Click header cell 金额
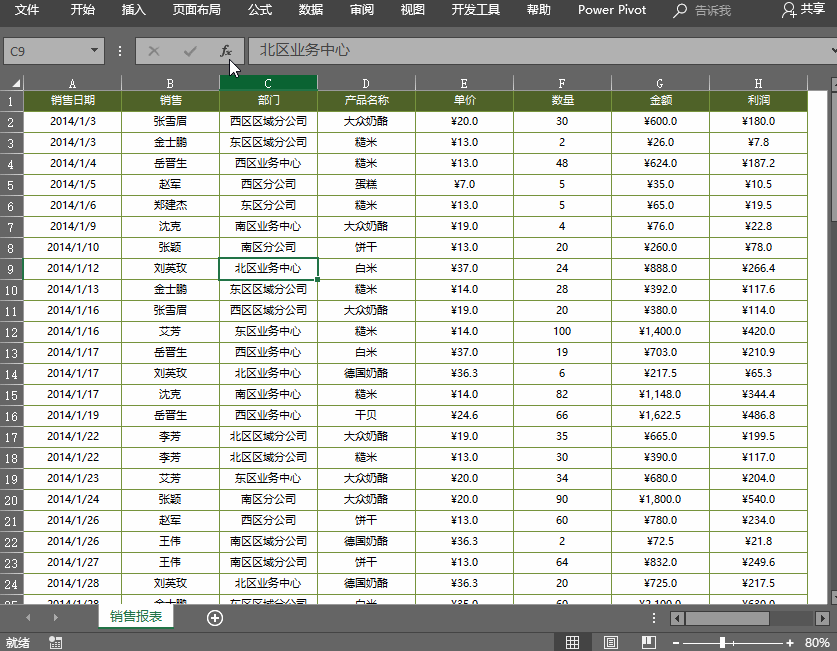Image resolution: width=837 pixels, height=651 pixels. (660, 100)
